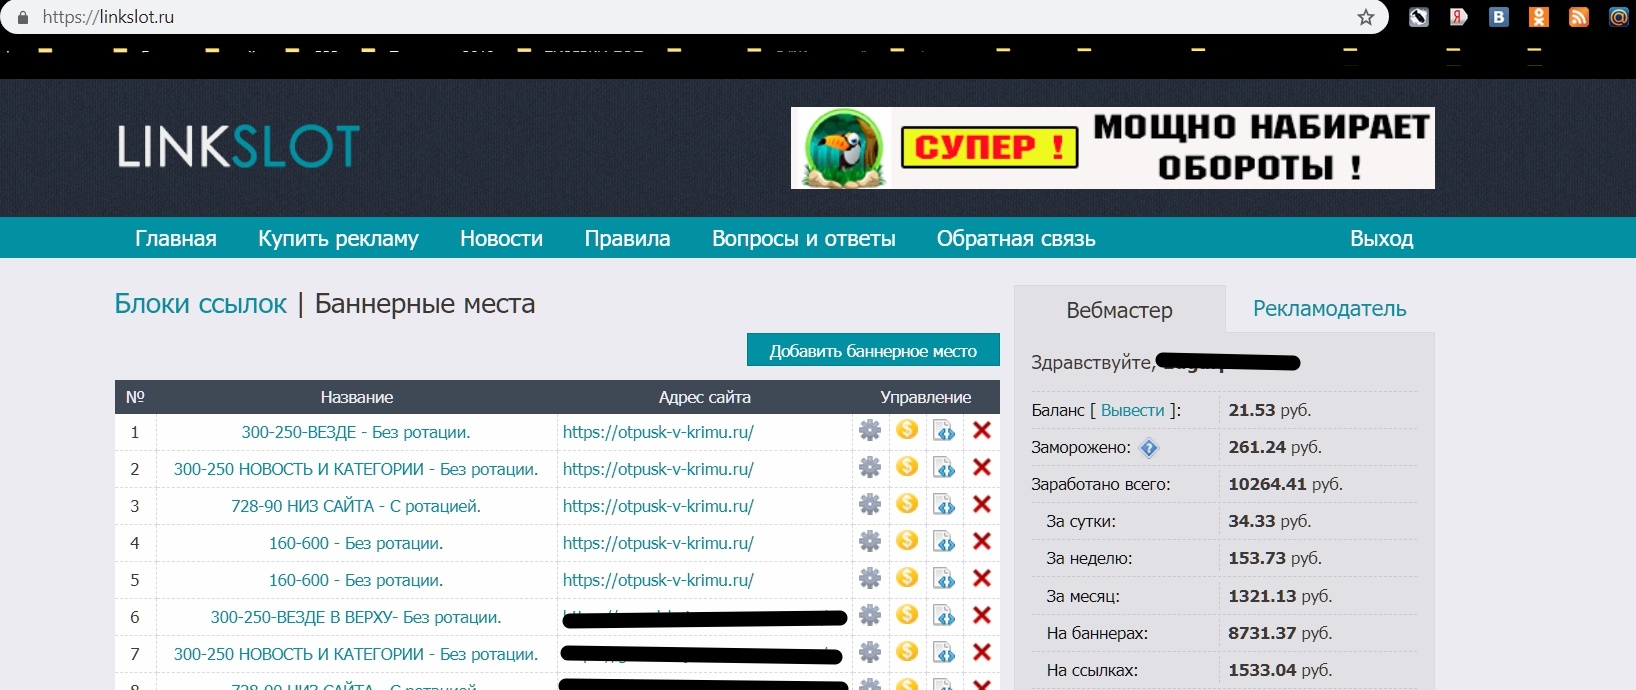Click the coin icon in row 2
This screenshot has height=690, width=1636.
click(x=907, y=467)
